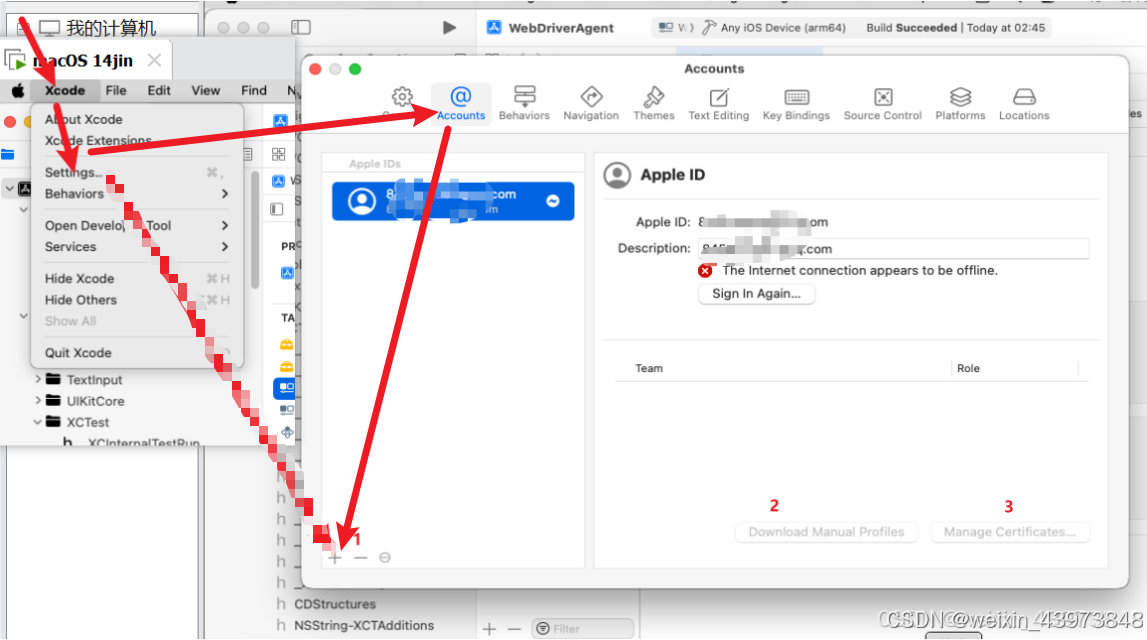Open the Find menu

[x=254, y=91]
